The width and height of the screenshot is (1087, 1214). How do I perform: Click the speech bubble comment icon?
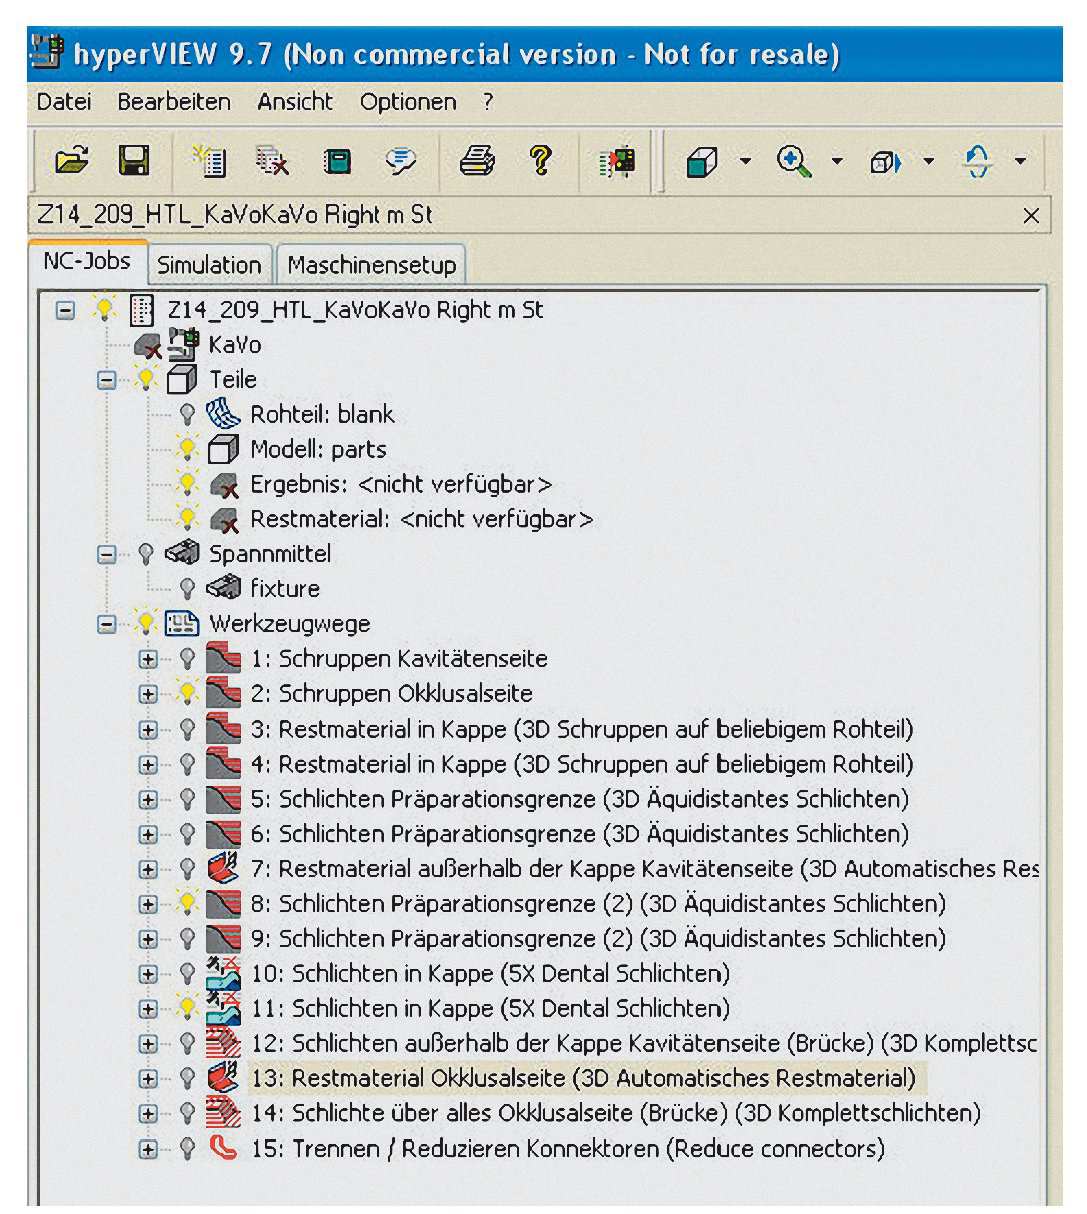(401, 161)
